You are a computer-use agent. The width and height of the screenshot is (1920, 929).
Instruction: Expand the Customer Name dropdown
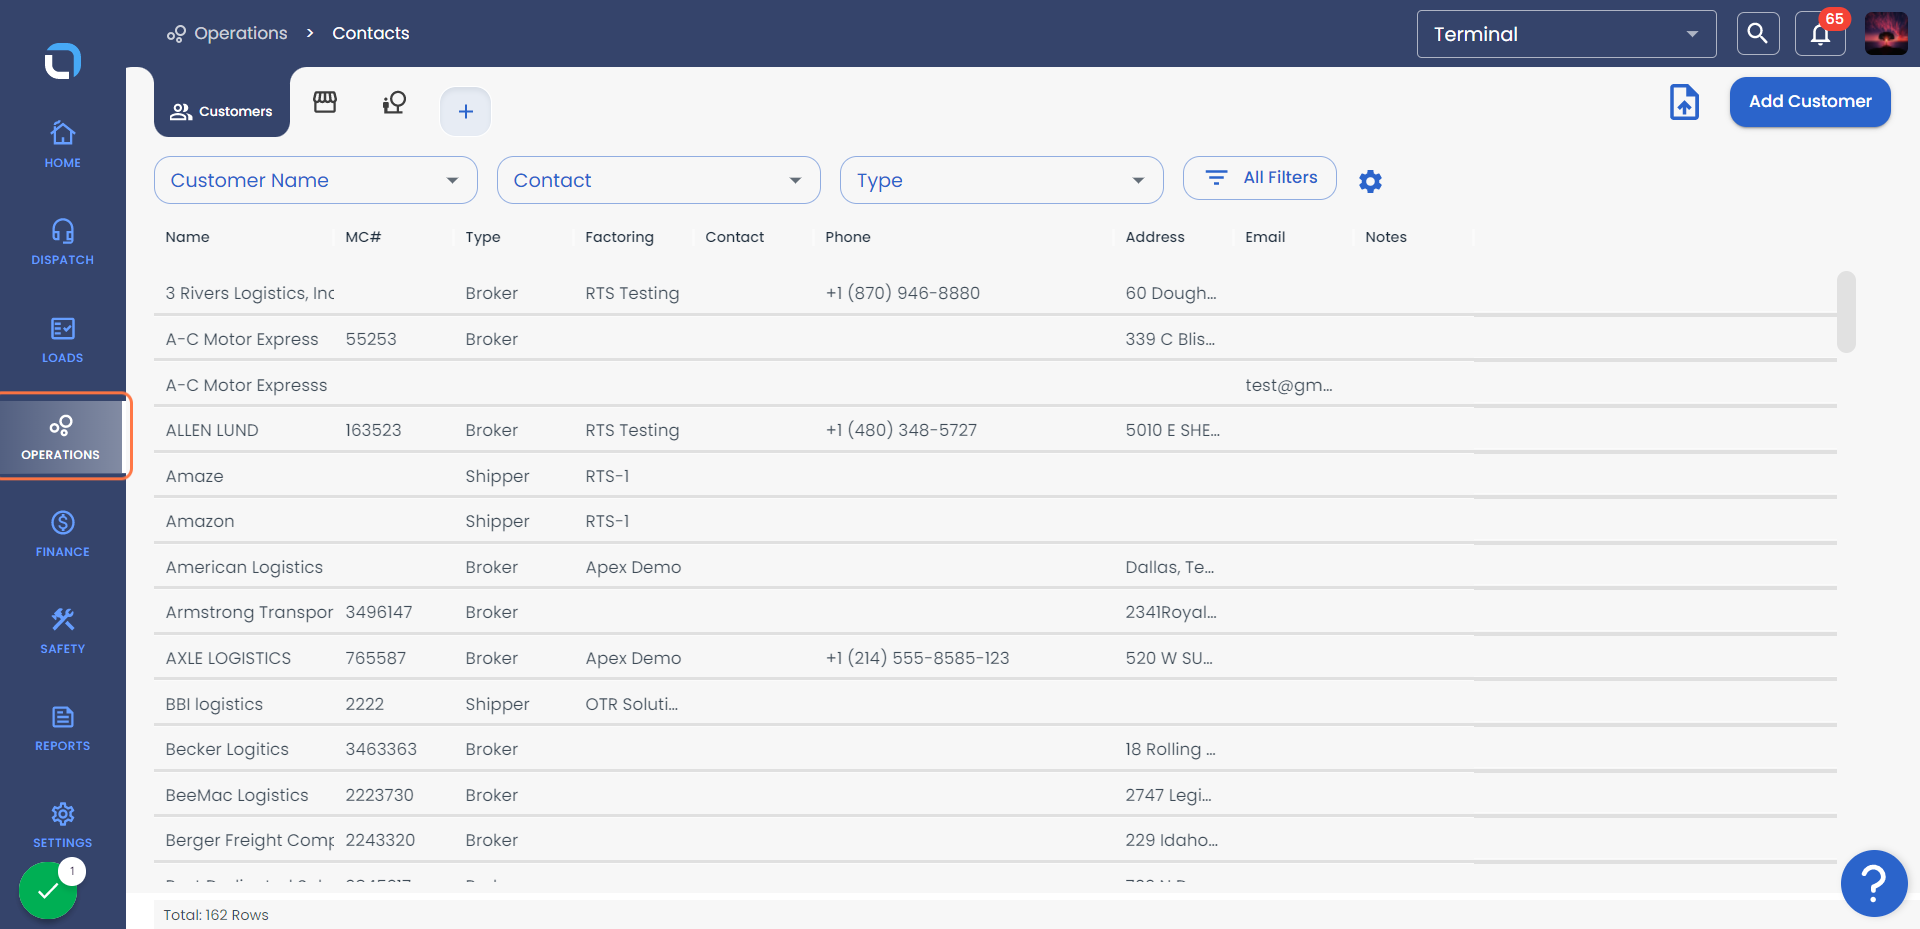point(316,180)
